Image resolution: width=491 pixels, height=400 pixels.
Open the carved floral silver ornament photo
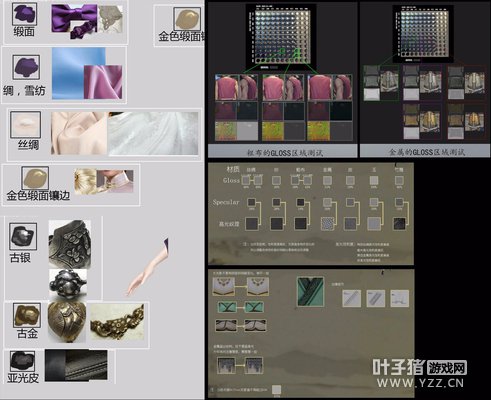pyautogui.click(x=70, y=244)
